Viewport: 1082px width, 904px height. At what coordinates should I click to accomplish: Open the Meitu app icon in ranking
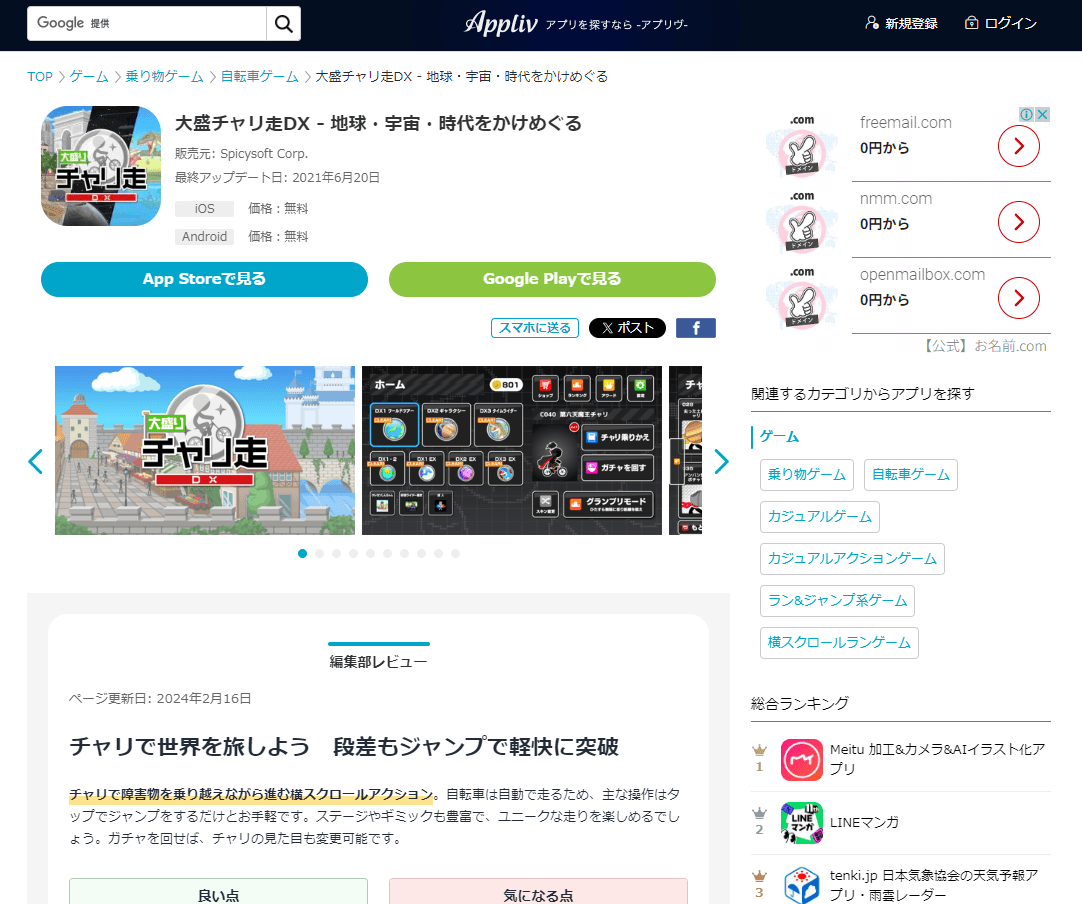click(x=801, y=760)
